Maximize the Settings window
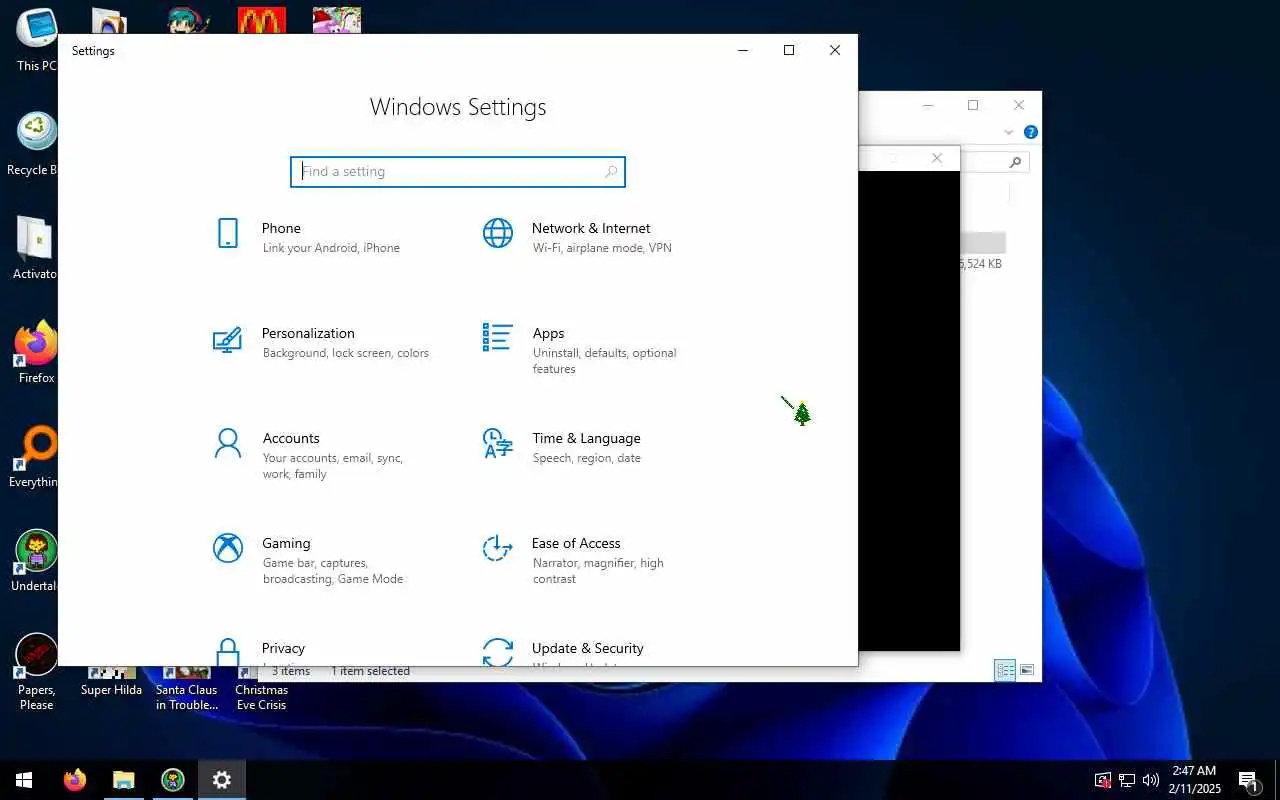The height and width of the screenshot is (800, 1280). 789,50
